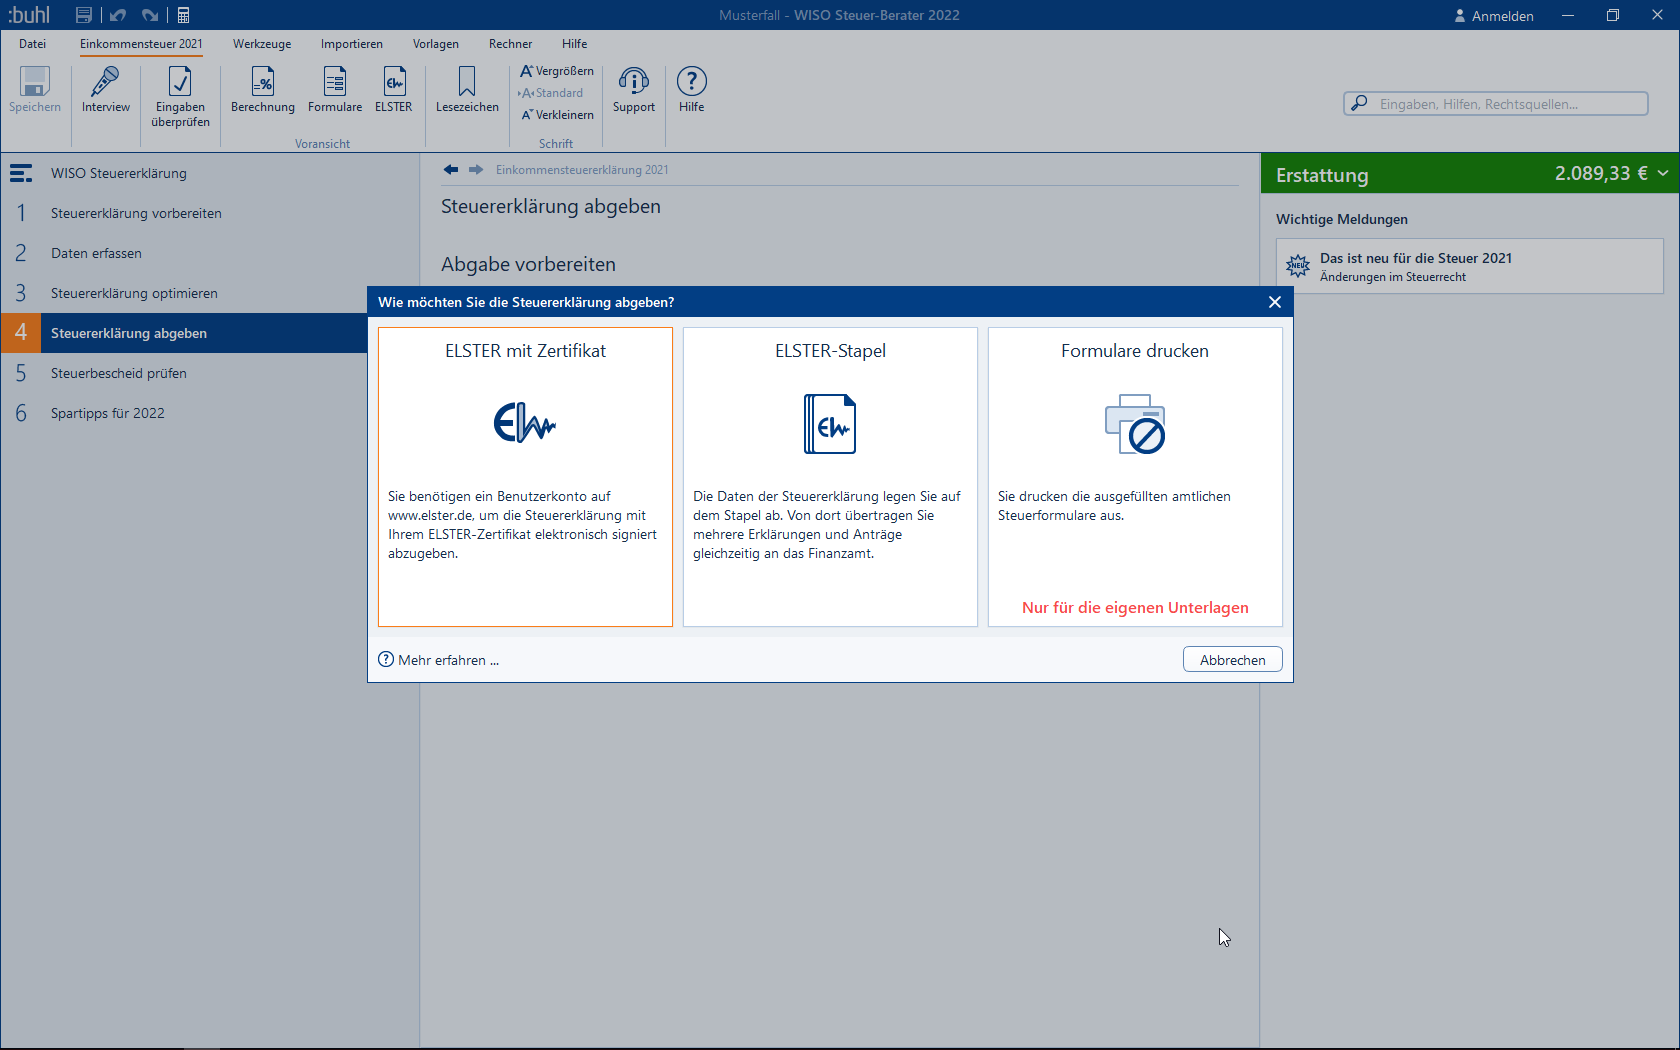Open Das ist neu für die Steuer 2021 message
Screen dimensions: 1680x1050
(x=1470, y=266)
